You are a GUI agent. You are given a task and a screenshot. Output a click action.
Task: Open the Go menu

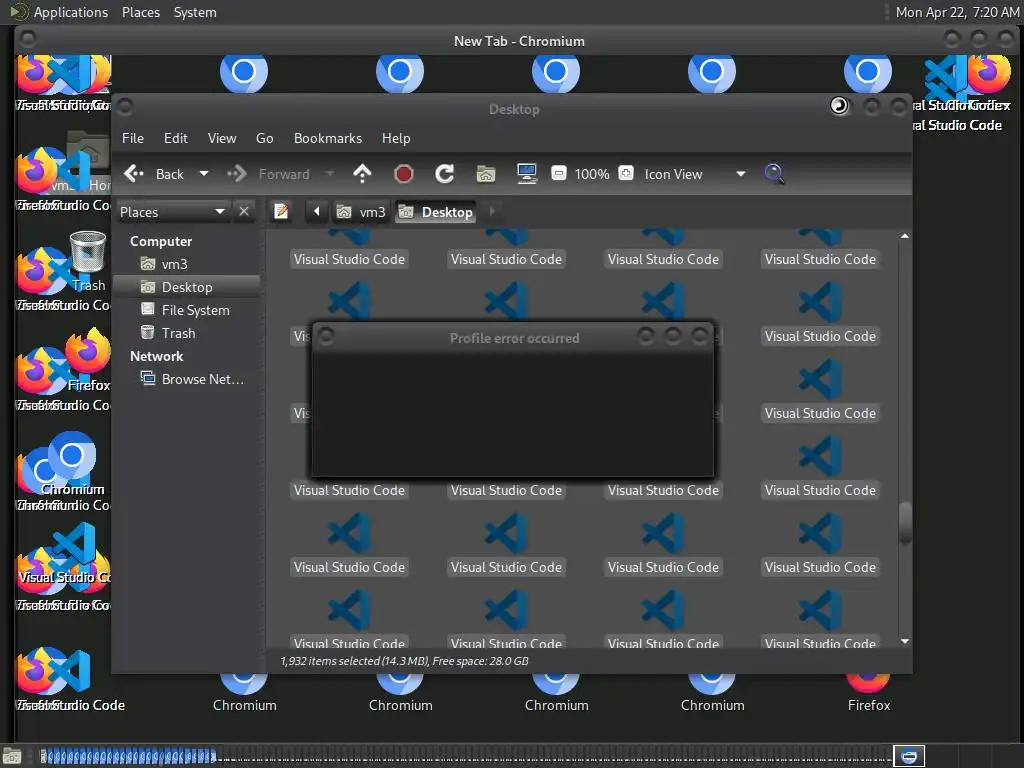click(x=264, y=138)
